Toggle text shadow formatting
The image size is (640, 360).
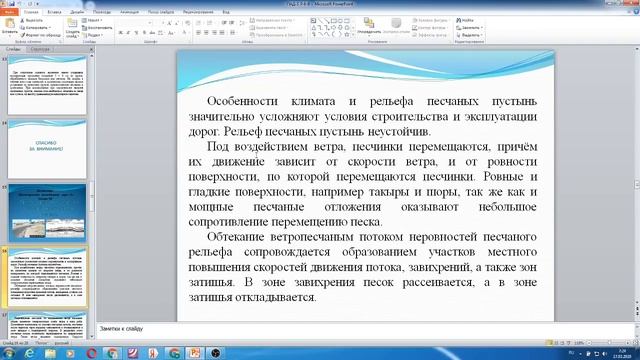pos(144,33)
